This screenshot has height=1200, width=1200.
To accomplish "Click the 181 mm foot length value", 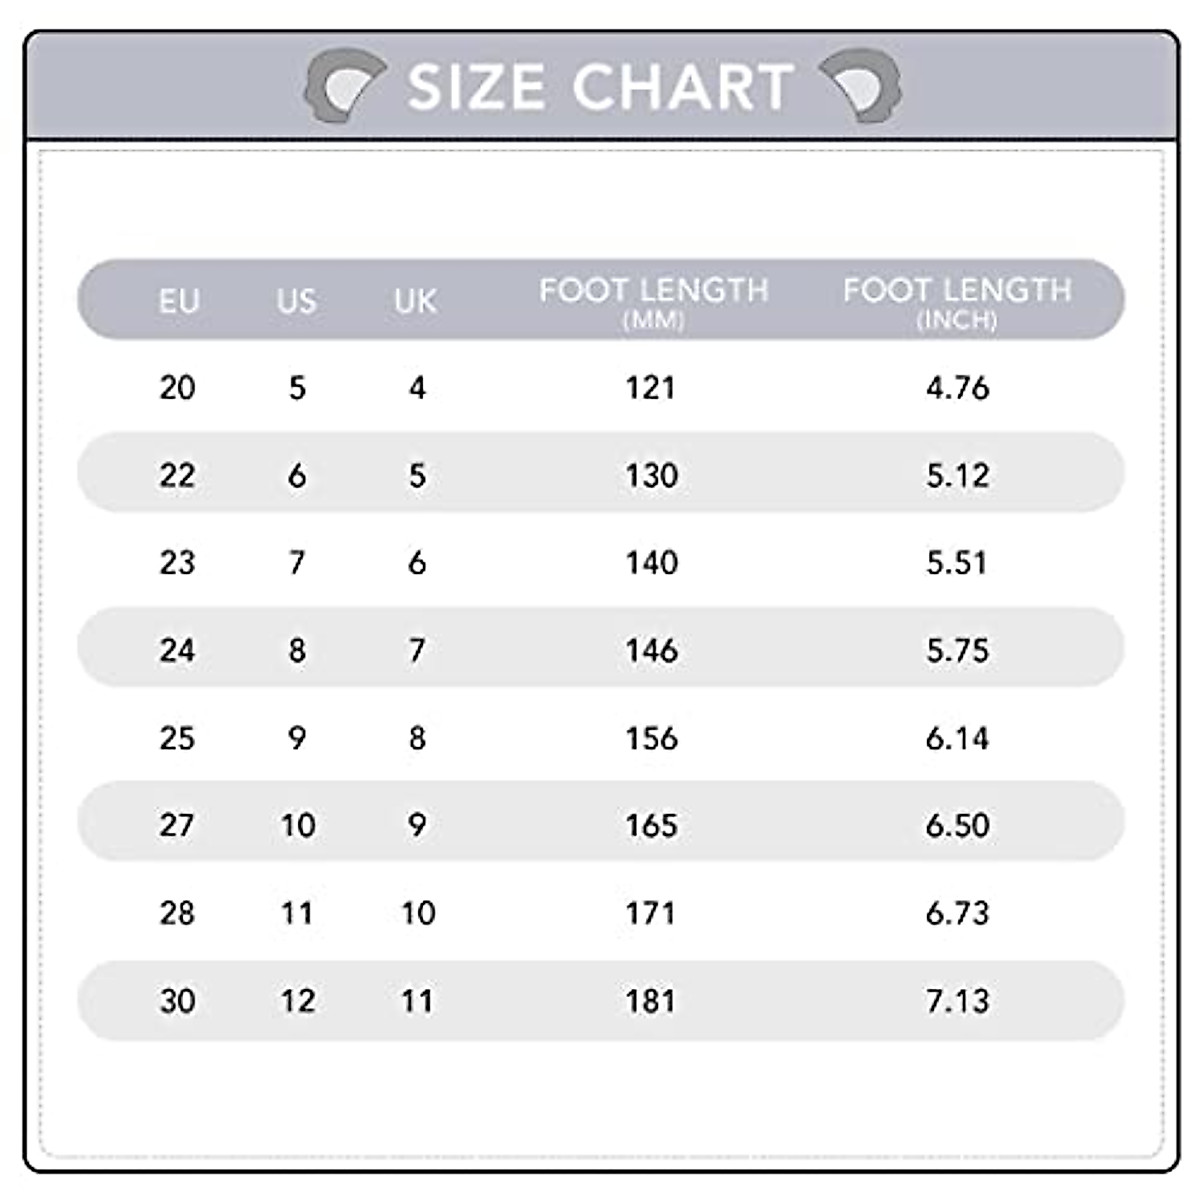I will coord(651,1000).
